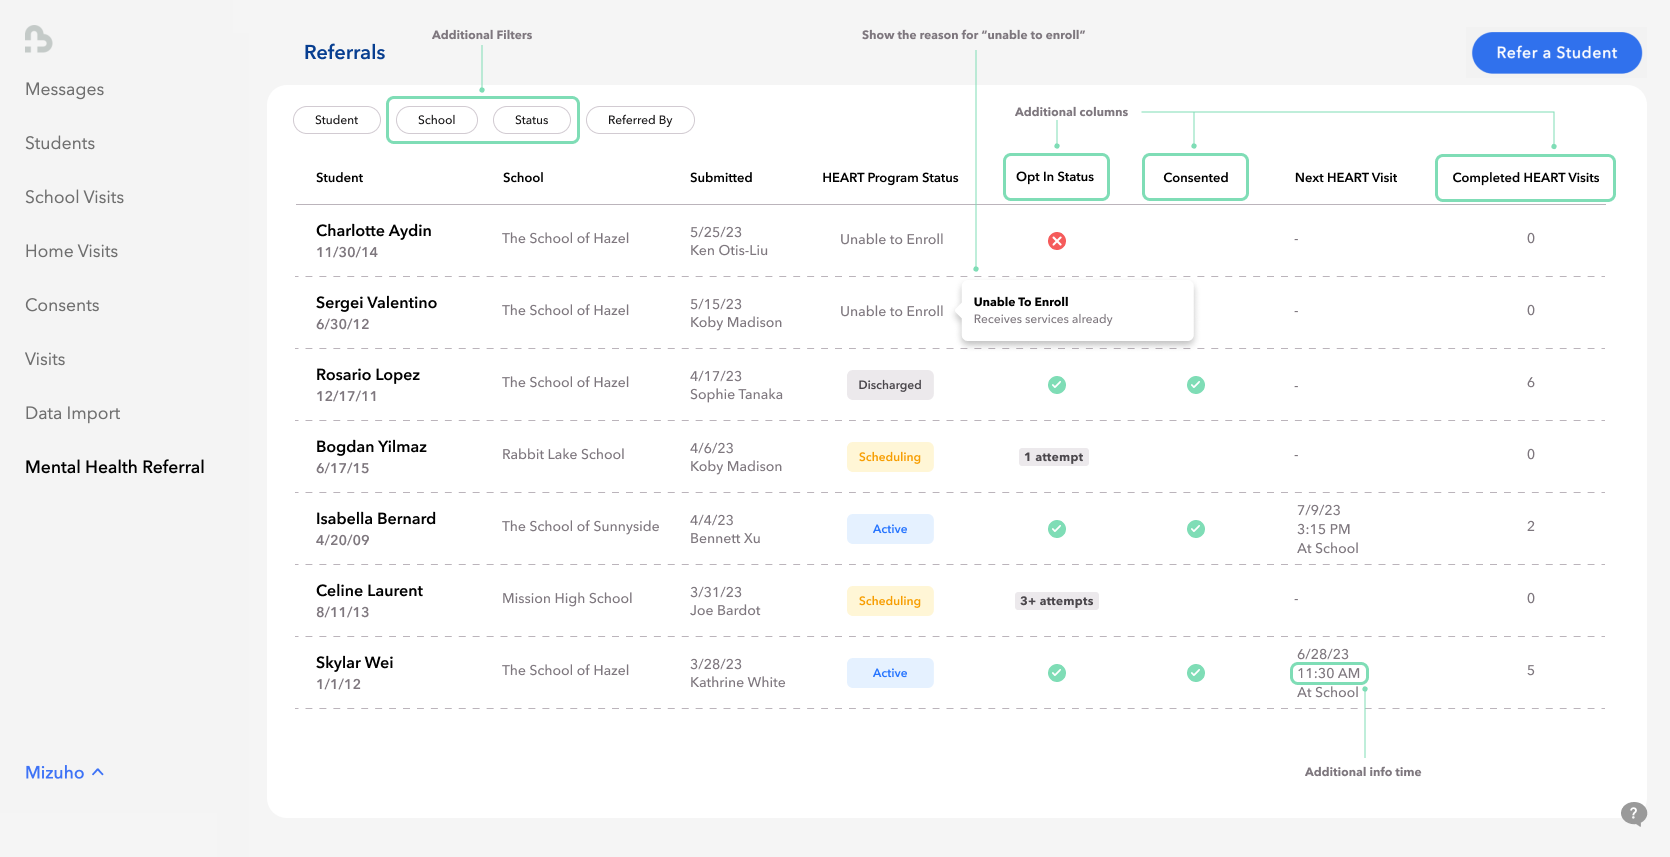Open the Student filter pill
This screenshot has width=1670, height=857.
pyautogui.click(x=336, y=120)
